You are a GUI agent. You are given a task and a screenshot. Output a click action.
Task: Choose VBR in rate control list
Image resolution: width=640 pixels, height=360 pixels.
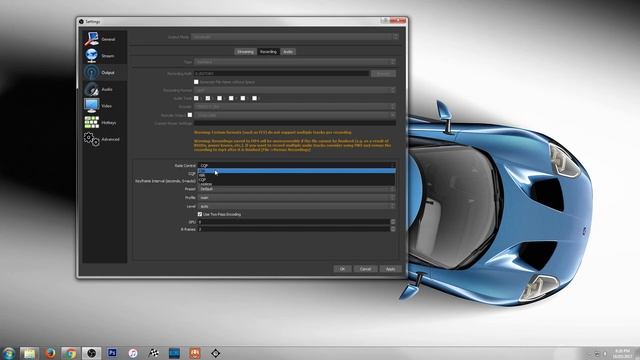click(296, 175)
